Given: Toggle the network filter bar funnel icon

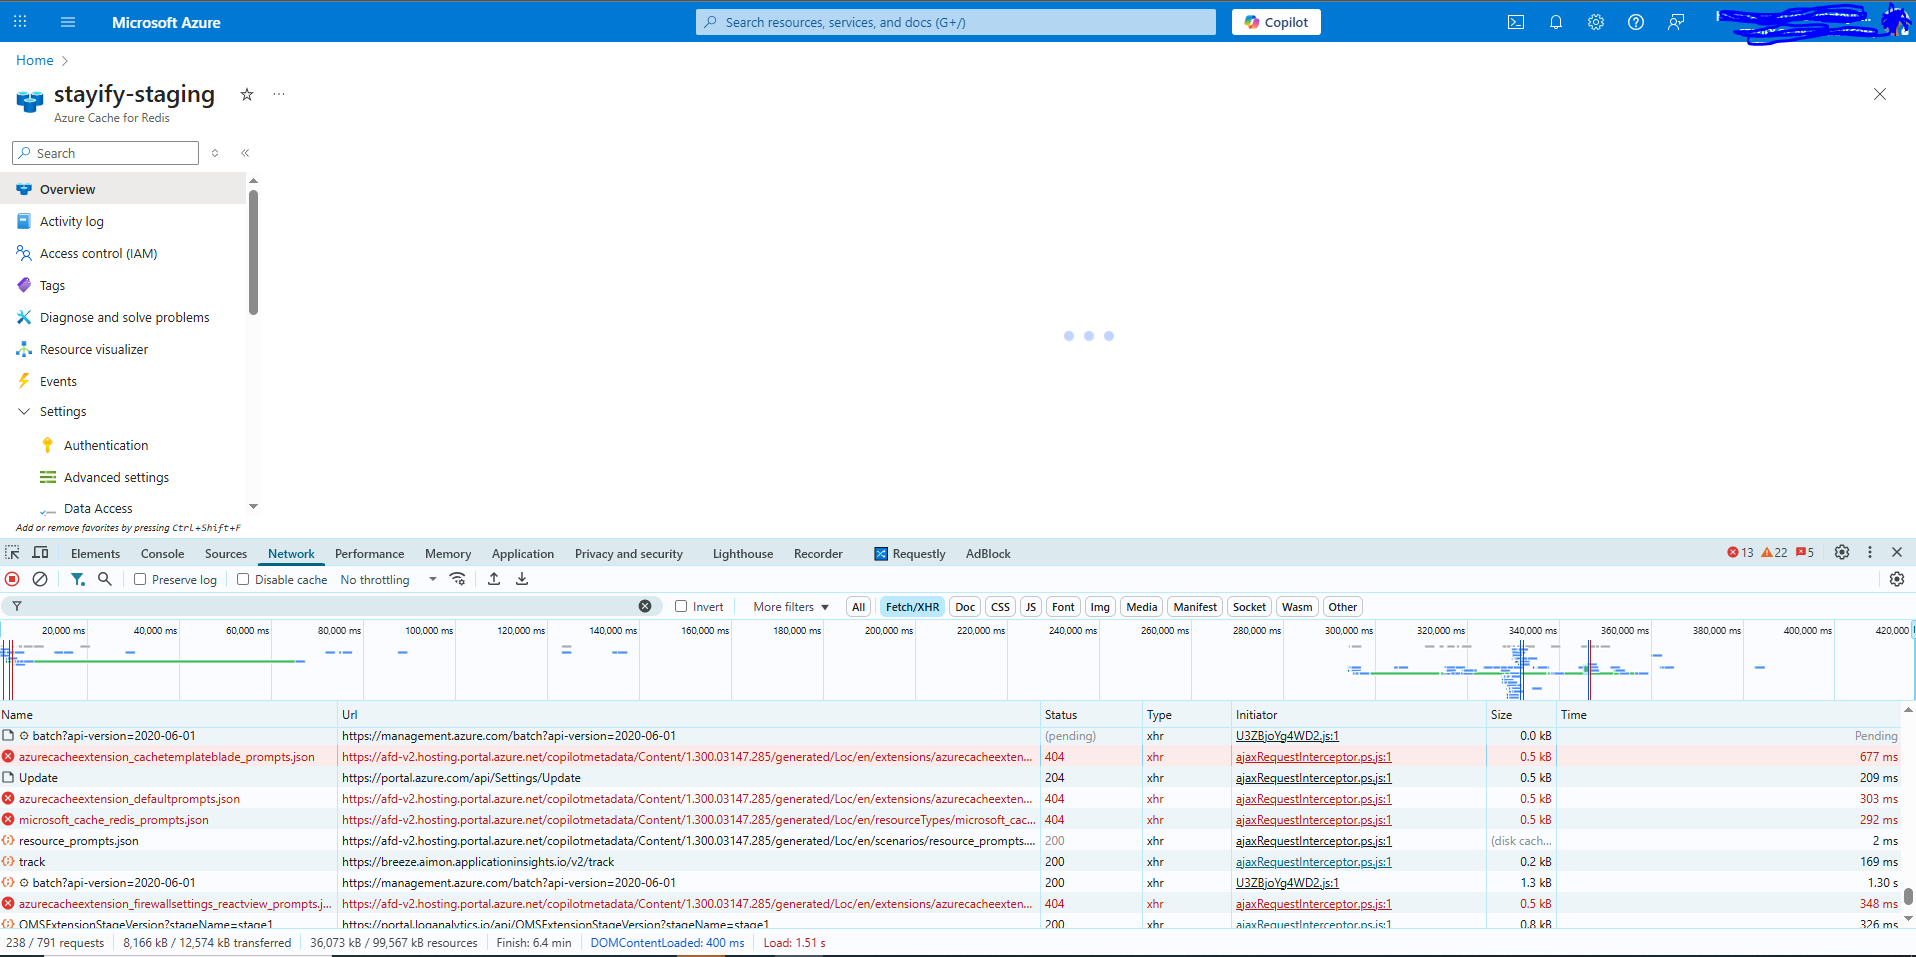Looking at the screenshot, I should tap(77, 579).
